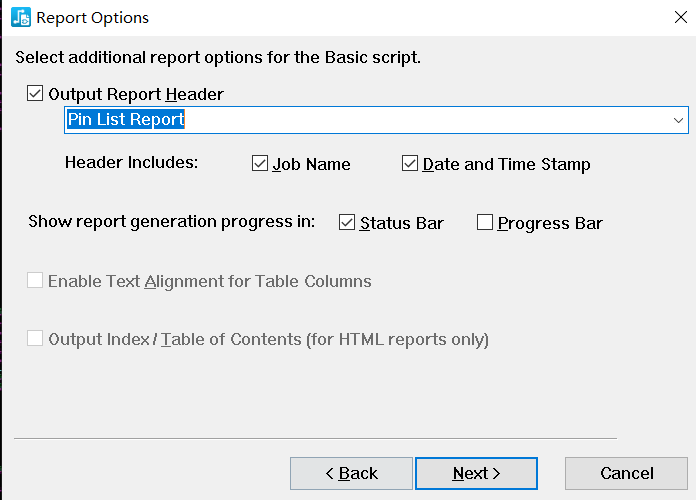696x500 pixels.
Task: Check Output Index / Table of Contents
Action: (35, 338)
